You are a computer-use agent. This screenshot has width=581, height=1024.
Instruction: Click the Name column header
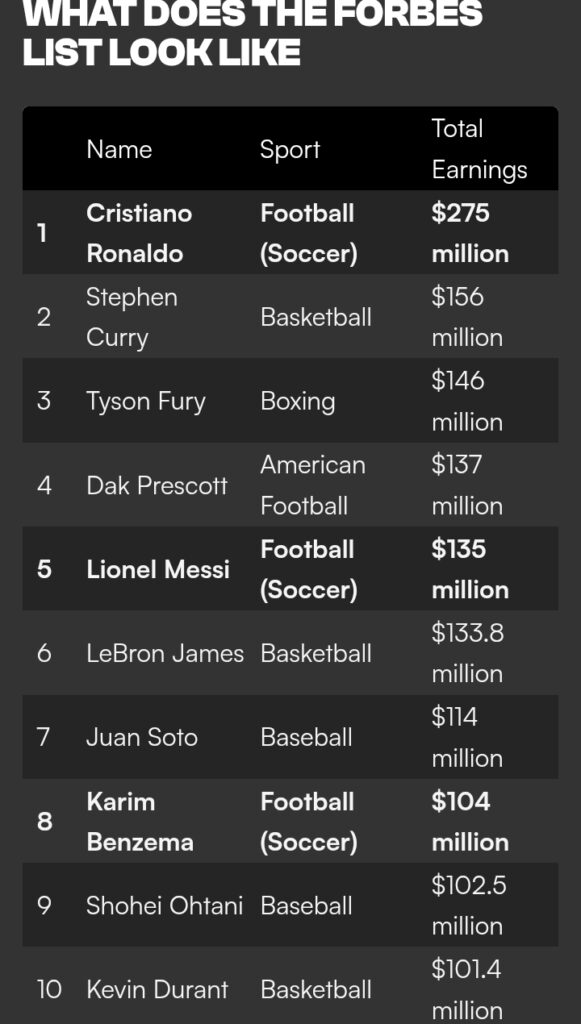119,150
